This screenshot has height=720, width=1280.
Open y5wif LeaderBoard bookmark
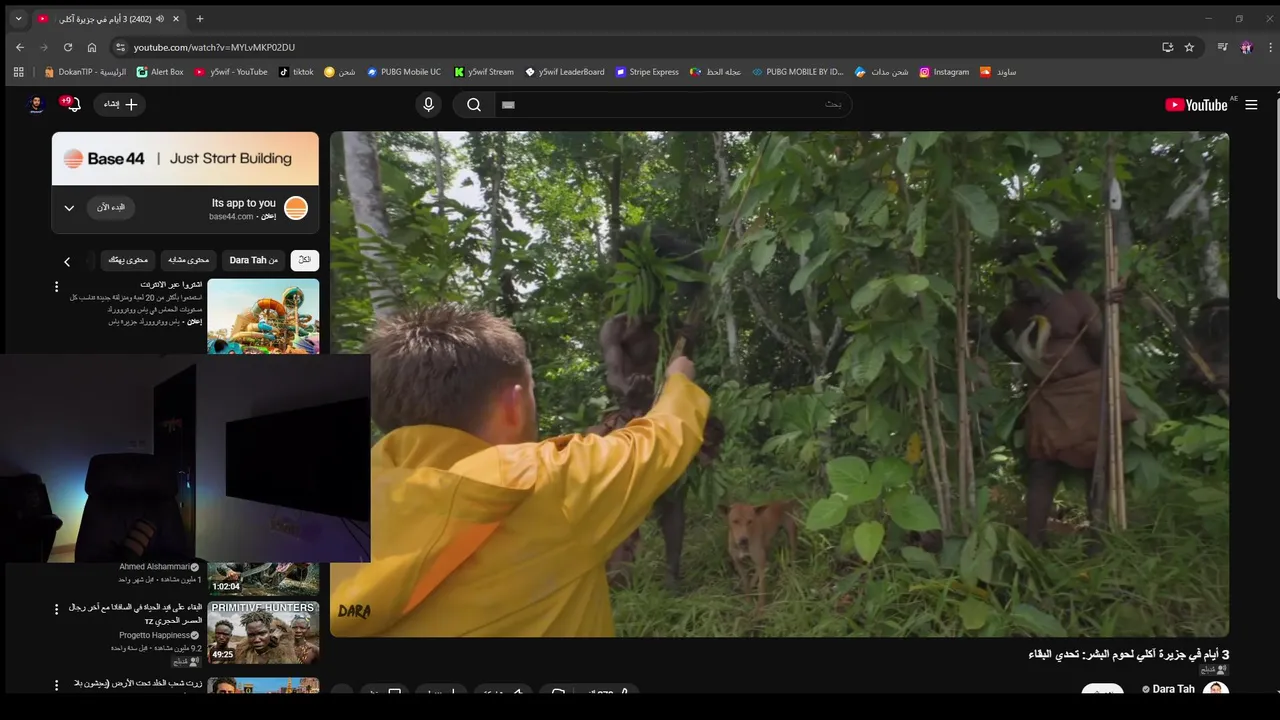pyautogui.click(x=564, y=72)
